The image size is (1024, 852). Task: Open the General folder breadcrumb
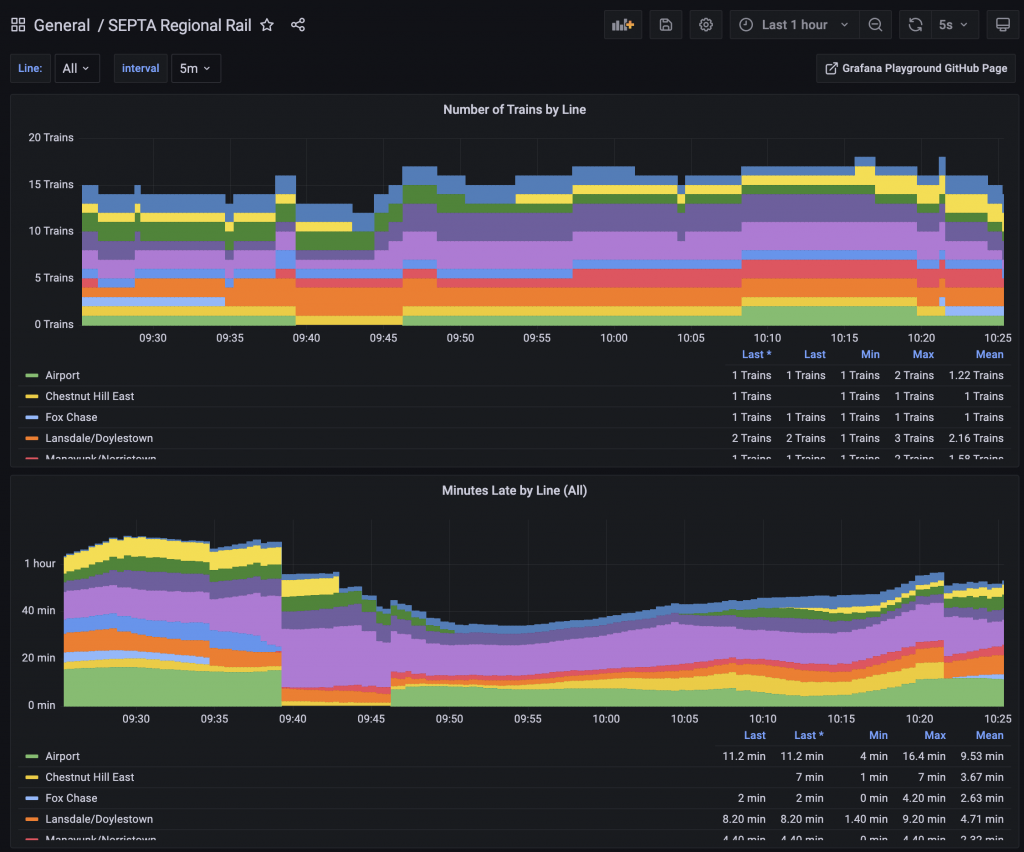tap(62, 25)
